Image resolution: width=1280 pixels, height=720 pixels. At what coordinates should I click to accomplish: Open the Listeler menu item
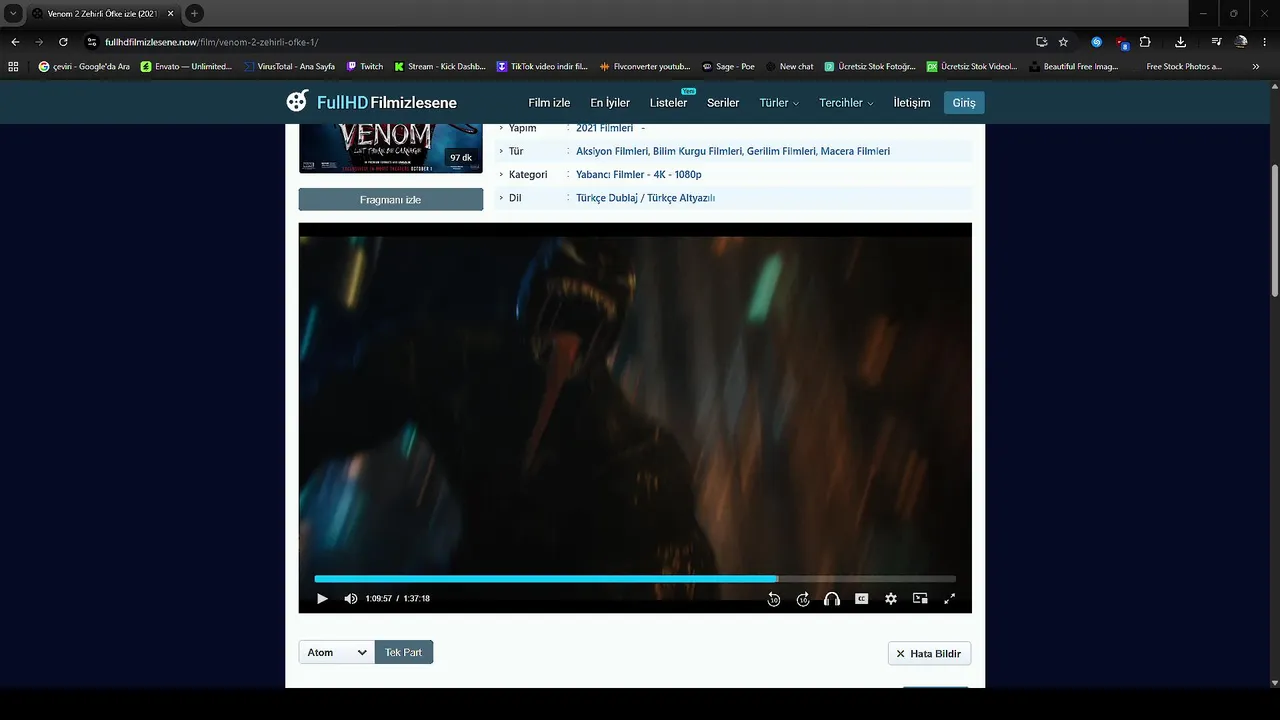[668, 103]
